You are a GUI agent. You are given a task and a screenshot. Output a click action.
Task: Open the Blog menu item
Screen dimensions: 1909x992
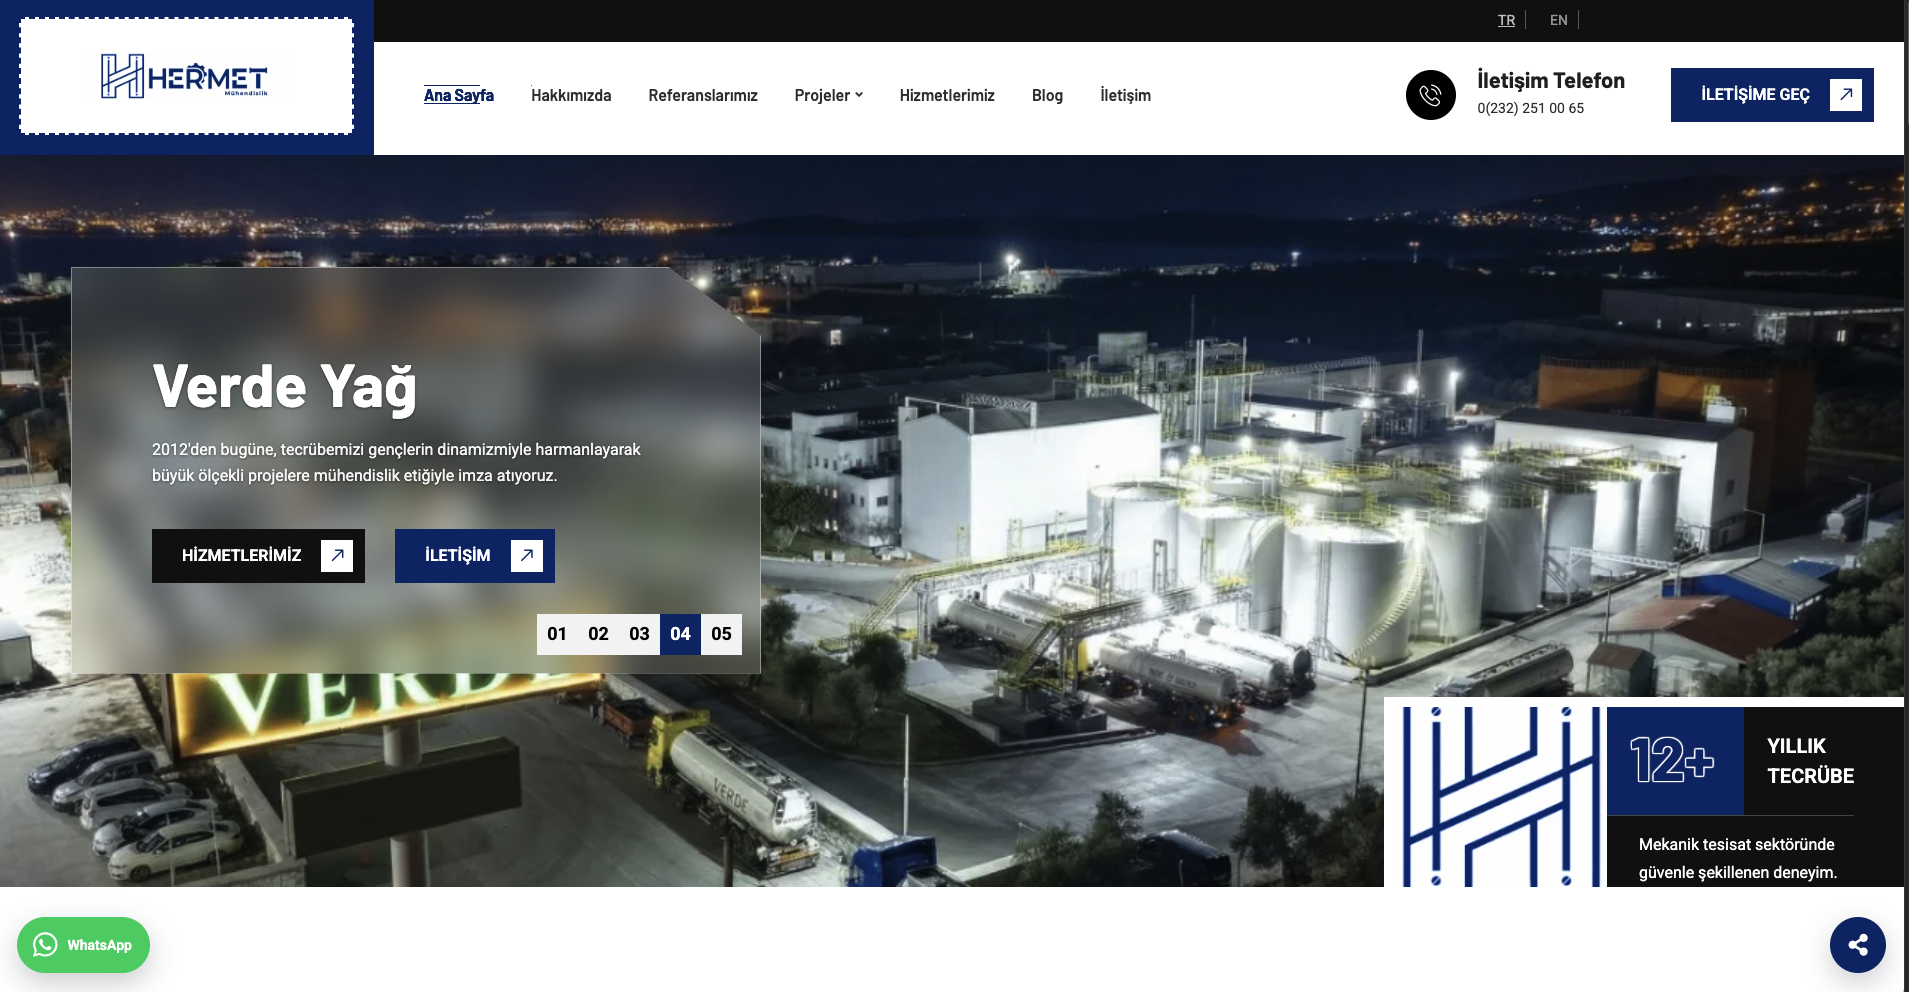1047,95
